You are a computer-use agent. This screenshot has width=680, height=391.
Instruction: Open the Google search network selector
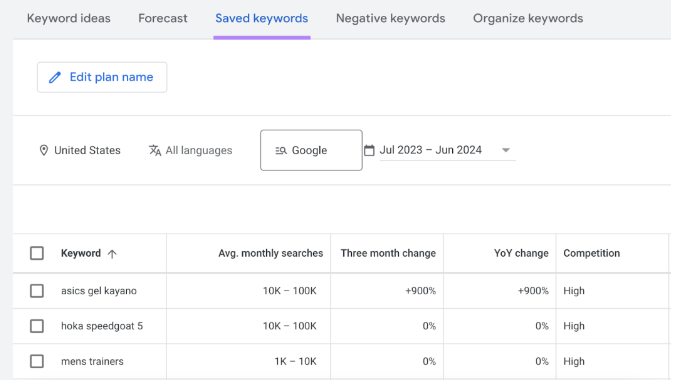tap(311, 150)
